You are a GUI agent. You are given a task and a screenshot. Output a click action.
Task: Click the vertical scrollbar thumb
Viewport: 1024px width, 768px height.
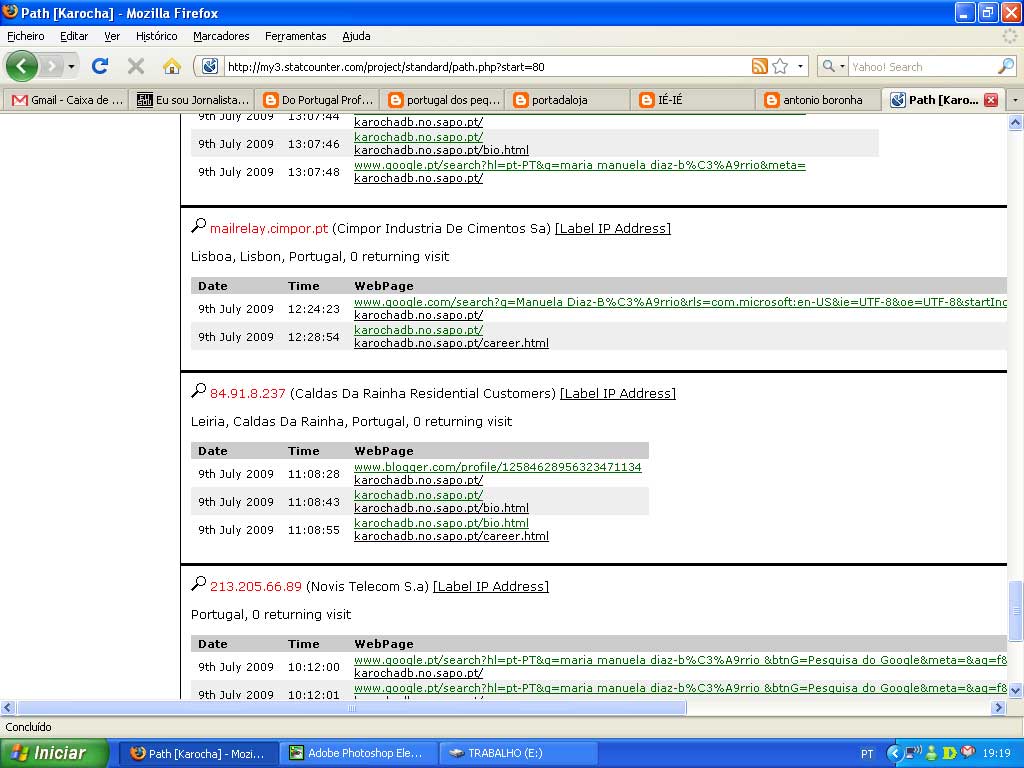coord(1016,611)
